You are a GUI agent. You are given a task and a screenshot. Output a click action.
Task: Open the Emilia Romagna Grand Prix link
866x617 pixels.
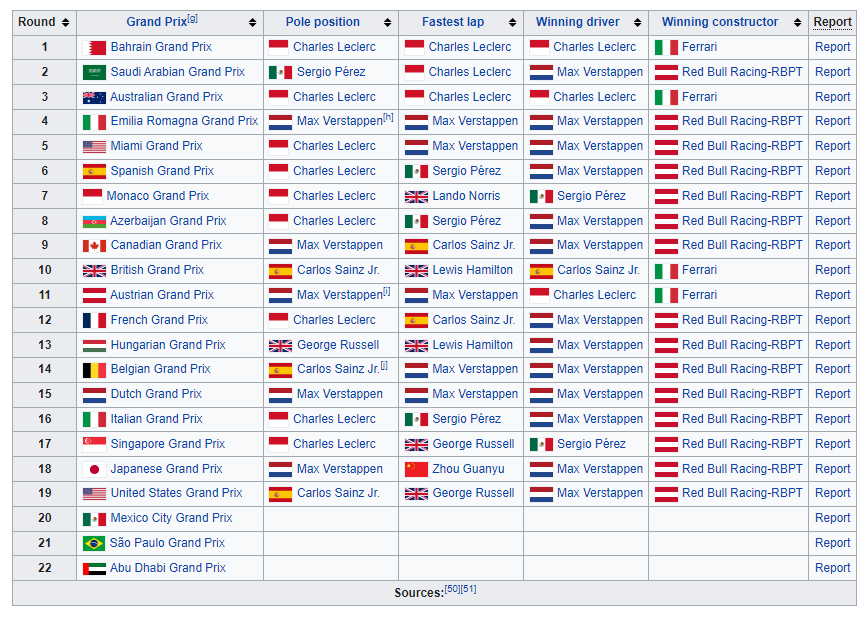184,121
